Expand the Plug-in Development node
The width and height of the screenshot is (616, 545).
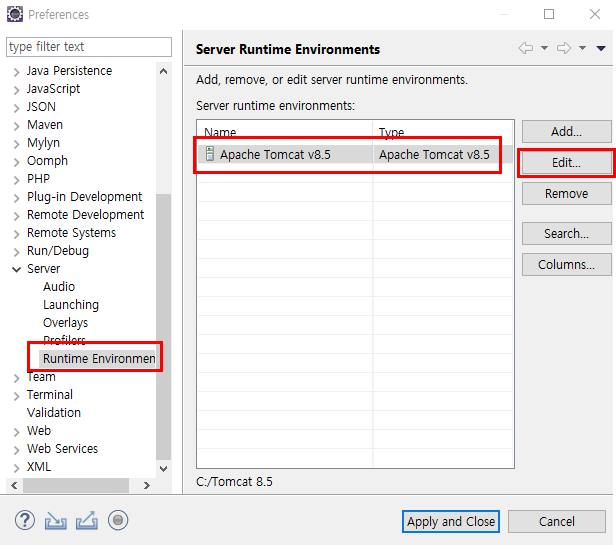16,198
